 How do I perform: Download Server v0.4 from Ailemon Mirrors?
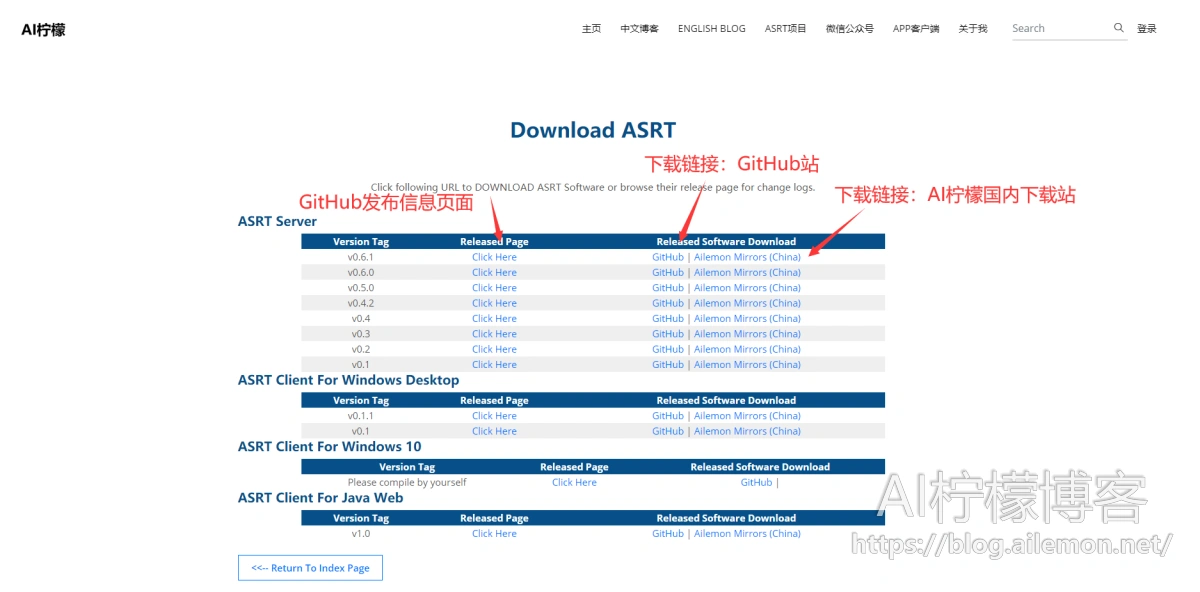(x=747, y=319)
